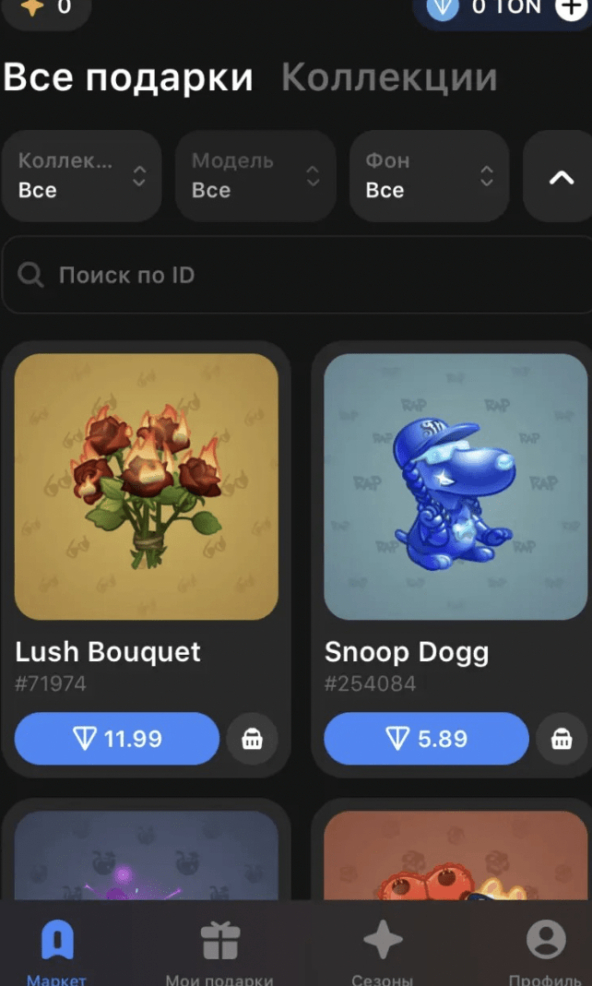Open the Маркет tab icon

57,941
